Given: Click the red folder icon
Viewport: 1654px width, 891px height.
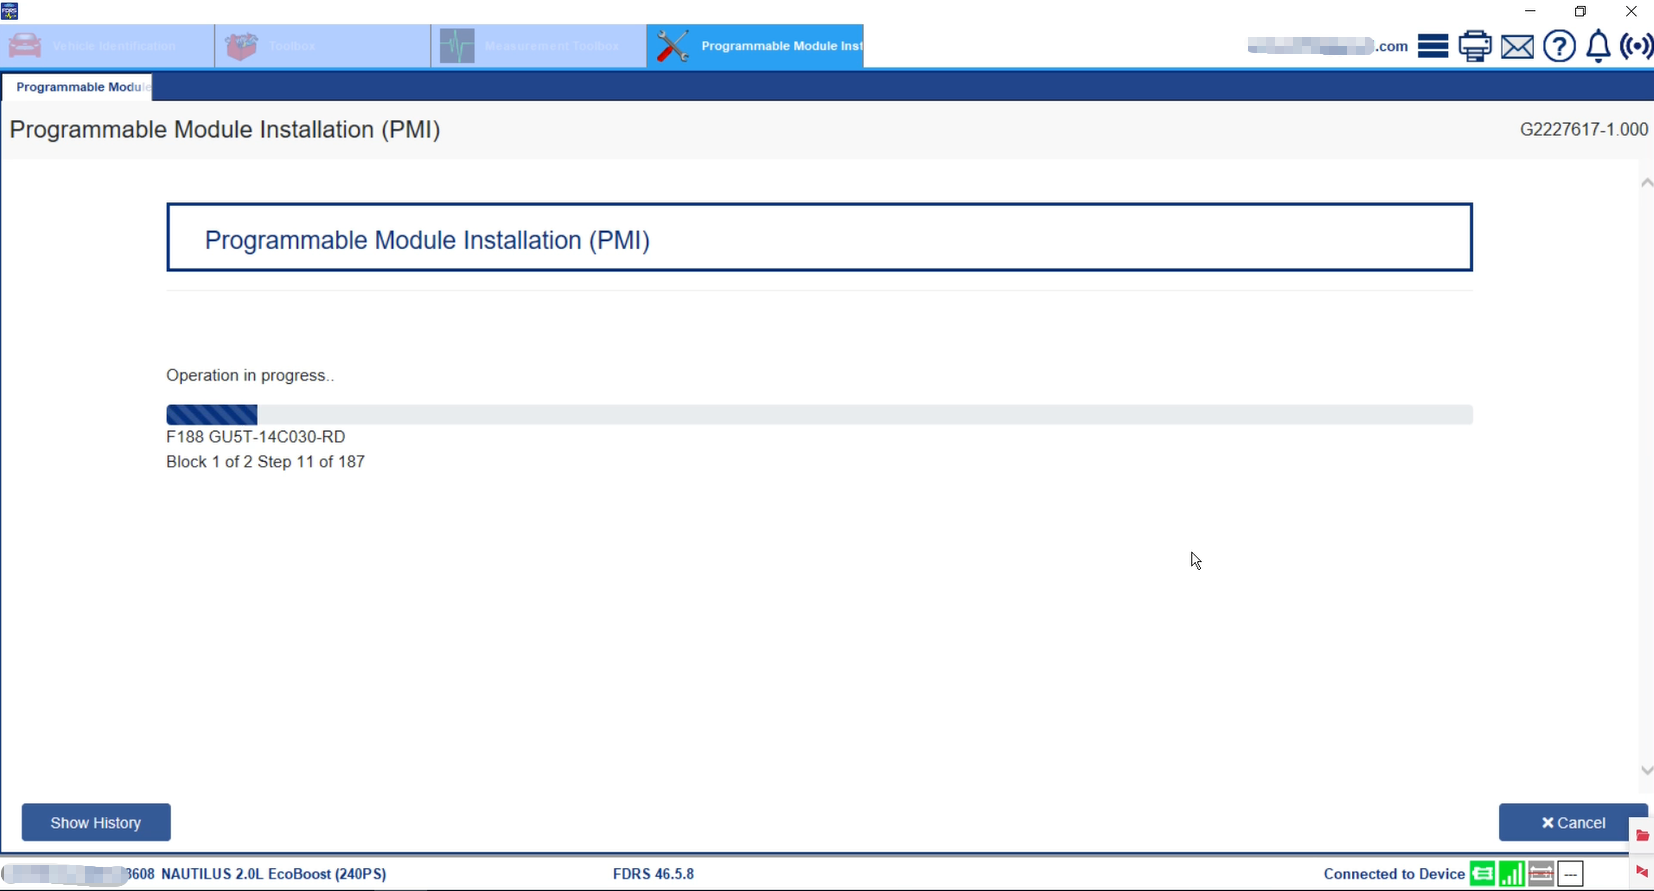Looking at the screenshot, I should point(1642,835).
